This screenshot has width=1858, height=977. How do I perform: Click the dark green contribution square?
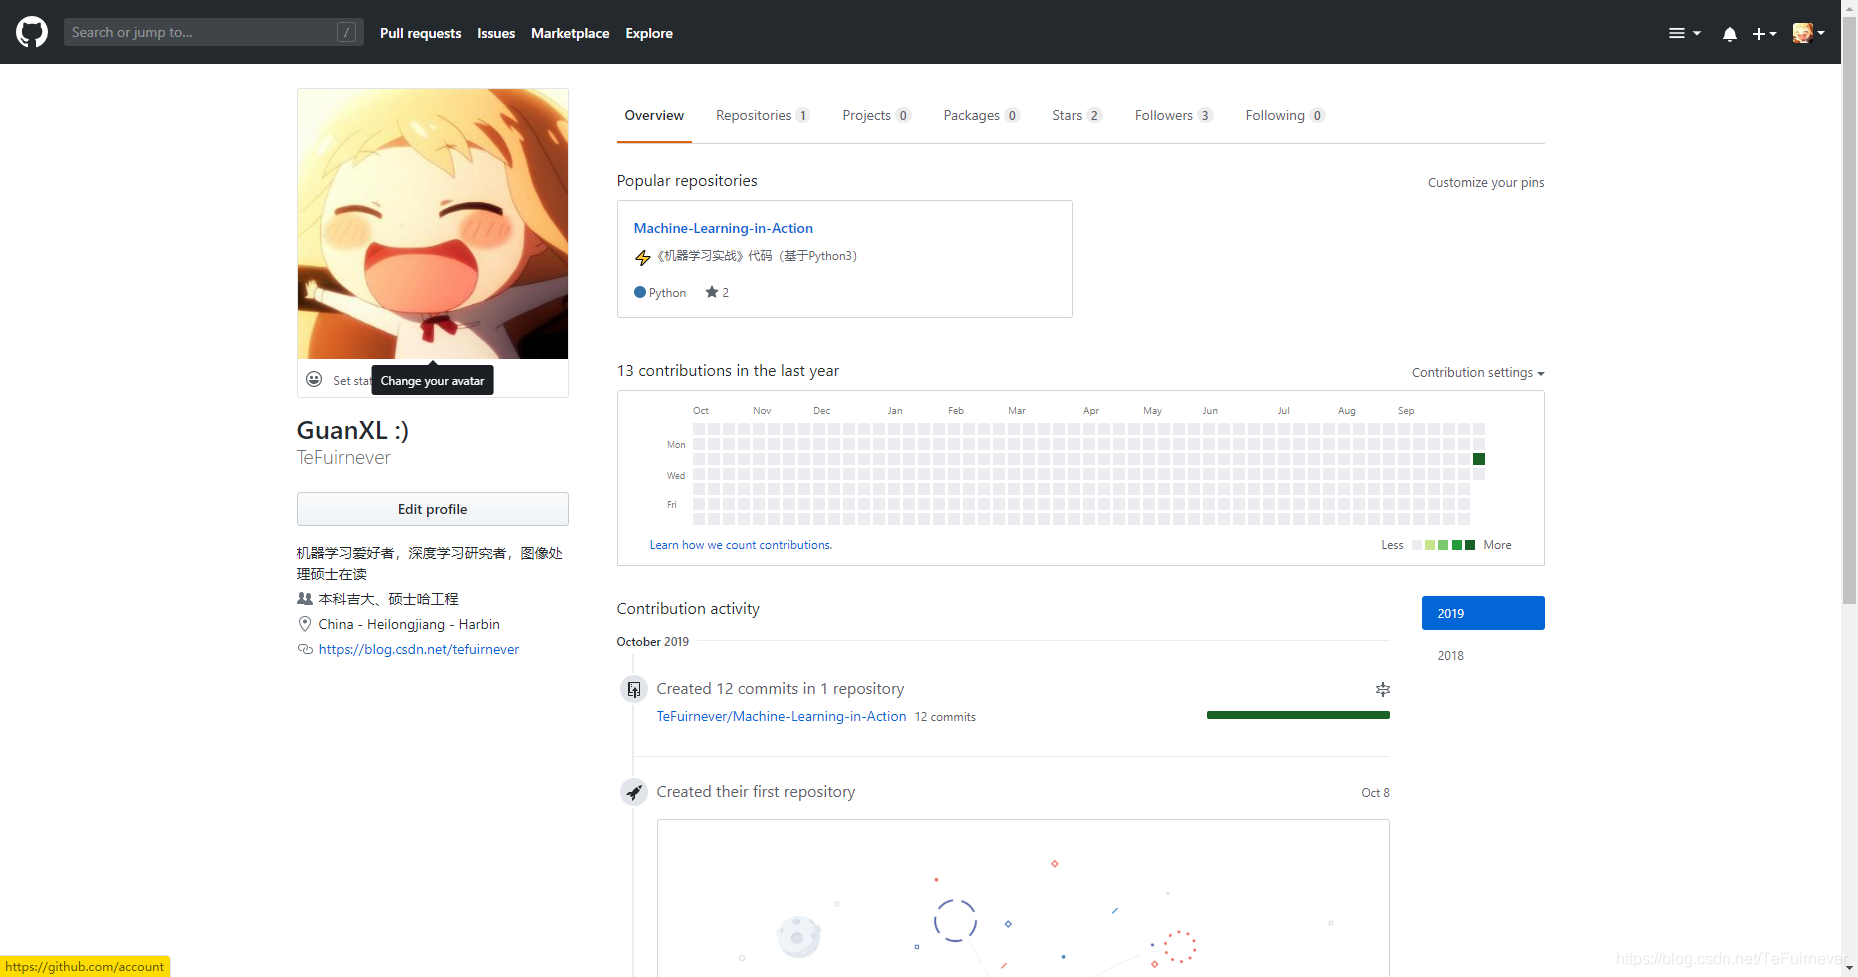1479,459
